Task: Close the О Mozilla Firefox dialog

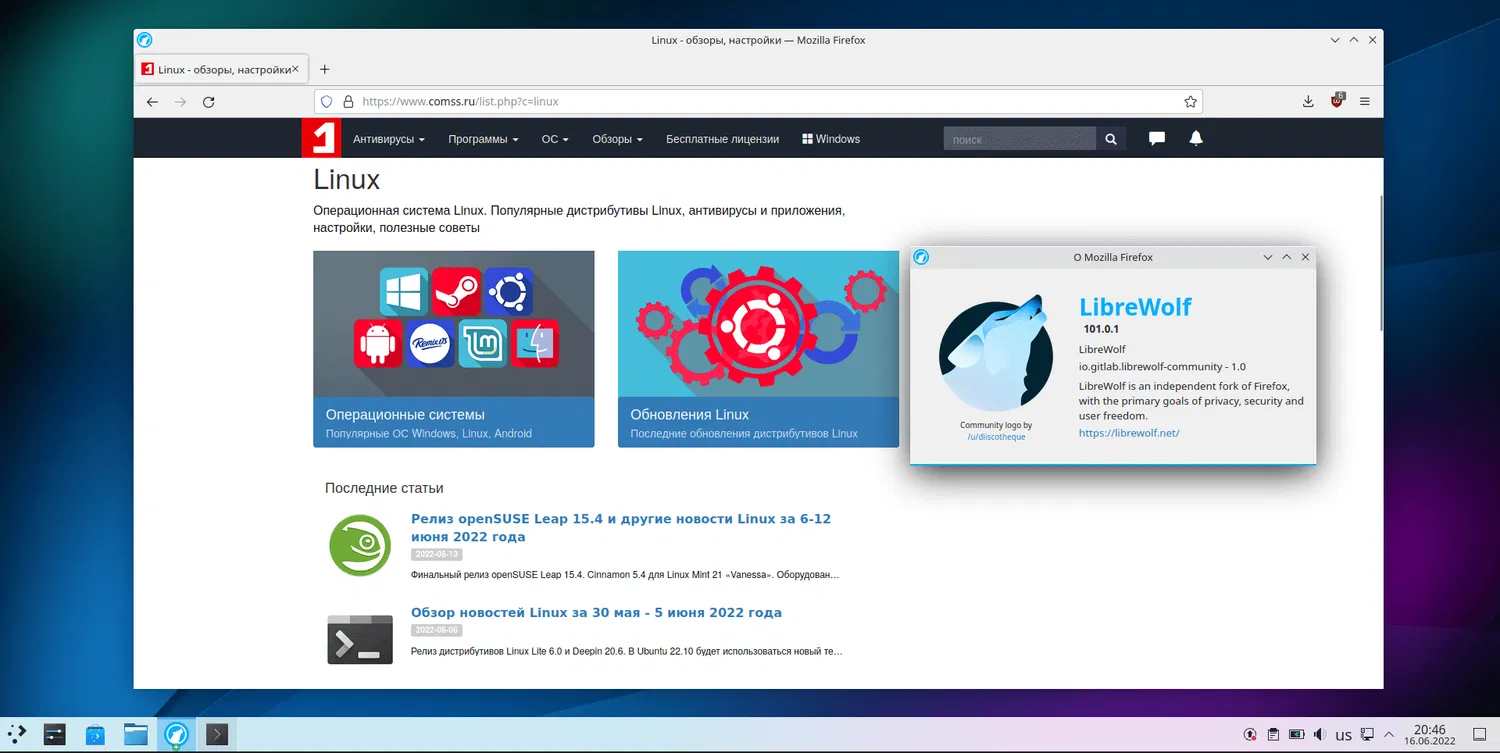Action: click(1305, 257)
